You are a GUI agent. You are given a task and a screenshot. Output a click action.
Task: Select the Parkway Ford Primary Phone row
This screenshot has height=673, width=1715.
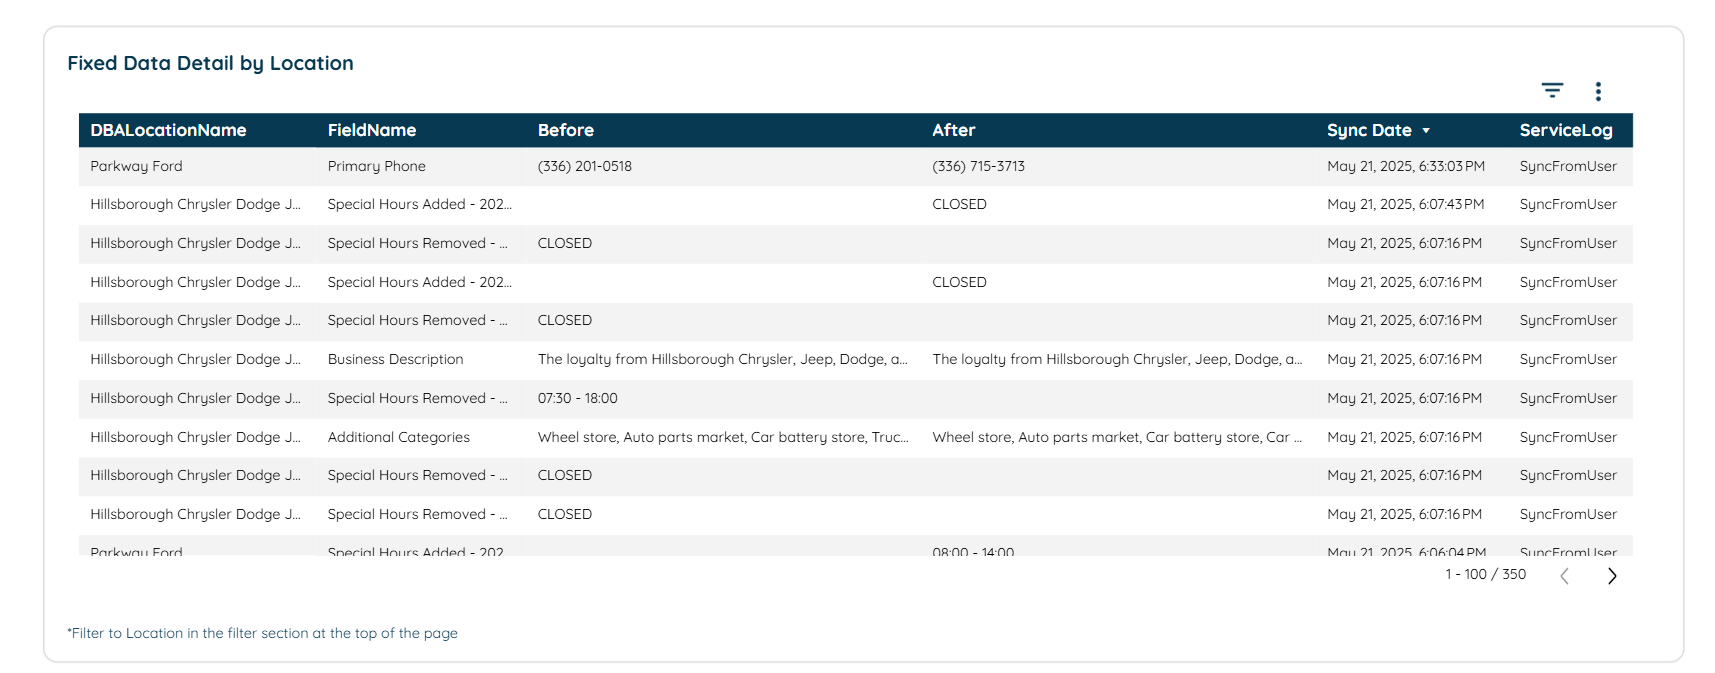click(856, 167)
